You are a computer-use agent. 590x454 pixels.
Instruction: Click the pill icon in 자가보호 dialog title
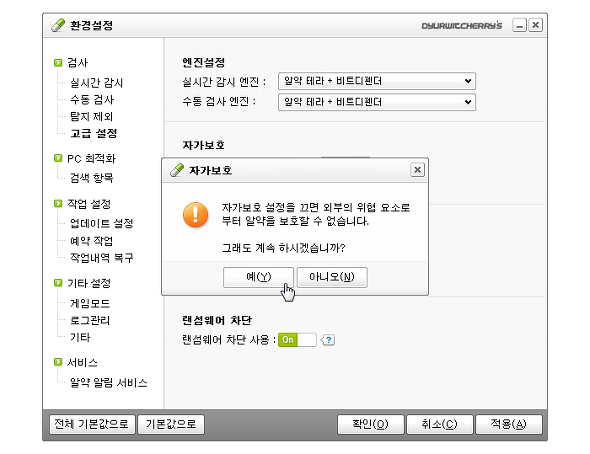pos(177,170)
